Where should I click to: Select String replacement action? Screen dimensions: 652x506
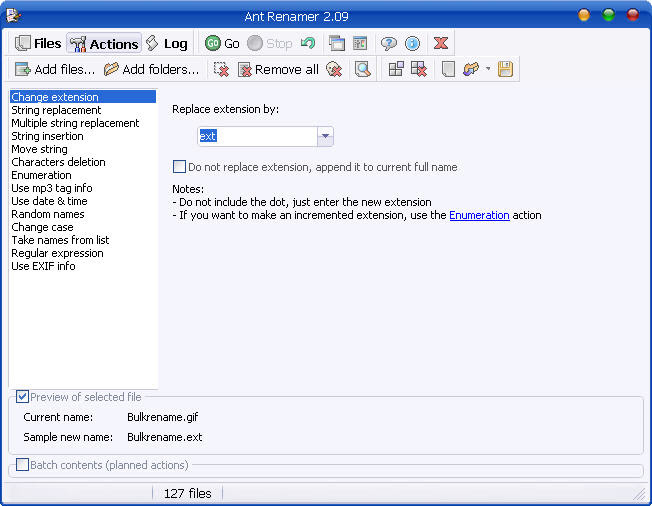[83, 110]
